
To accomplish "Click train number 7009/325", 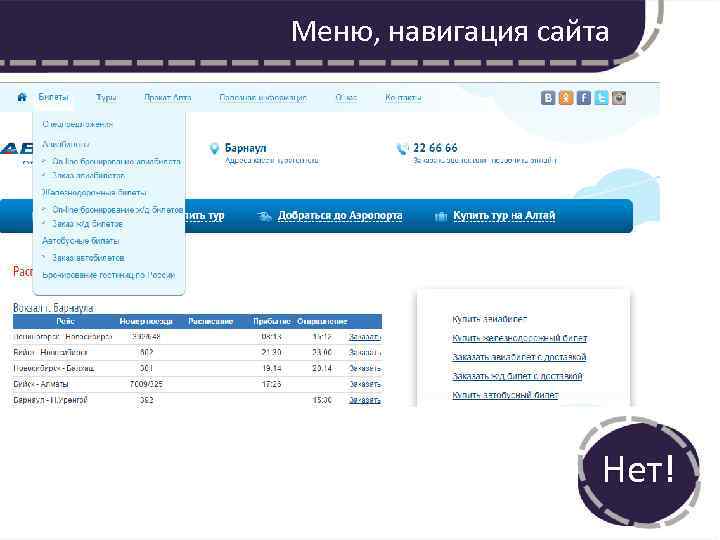I will pyautogui.click(x=146, y=384).
